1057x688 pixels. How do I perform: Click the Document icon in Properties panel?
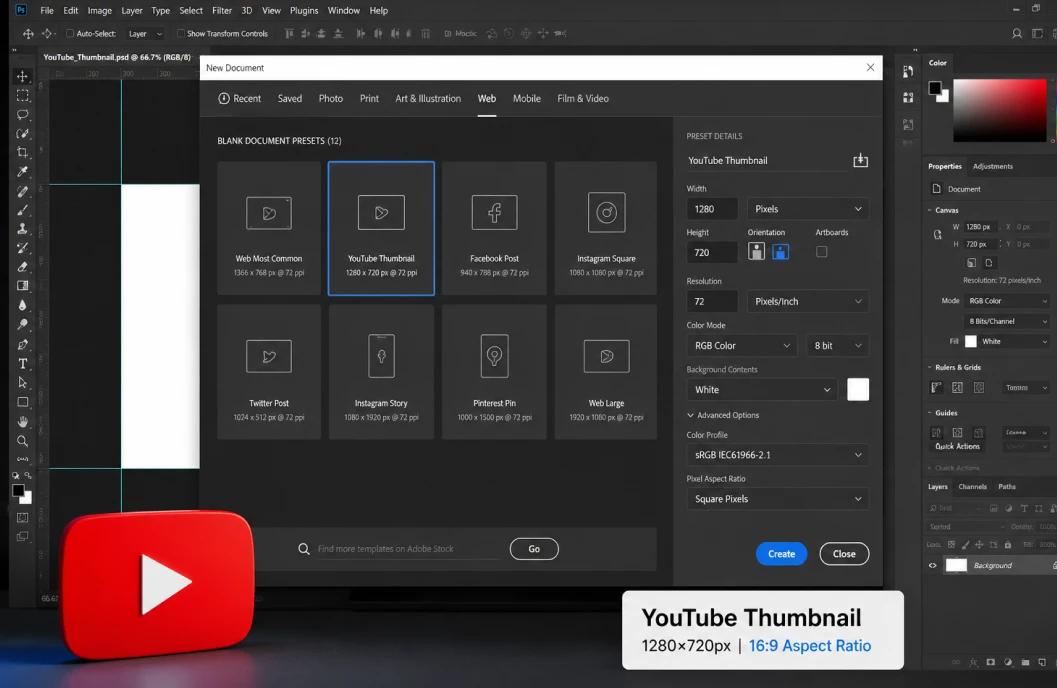[x=936, y=189]
